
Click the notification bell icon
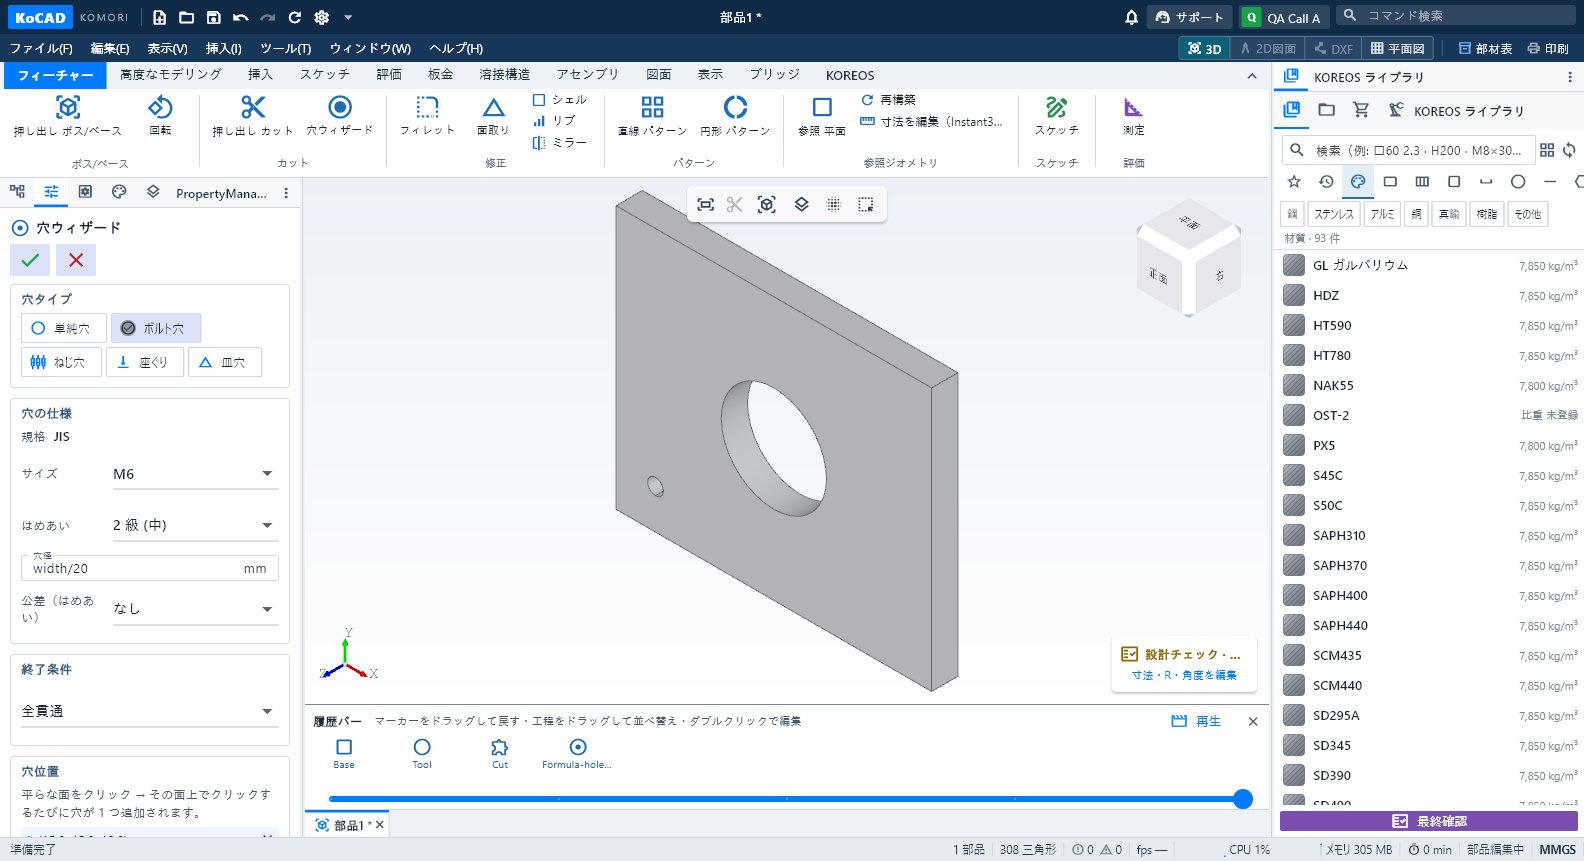pos(1131,17)
